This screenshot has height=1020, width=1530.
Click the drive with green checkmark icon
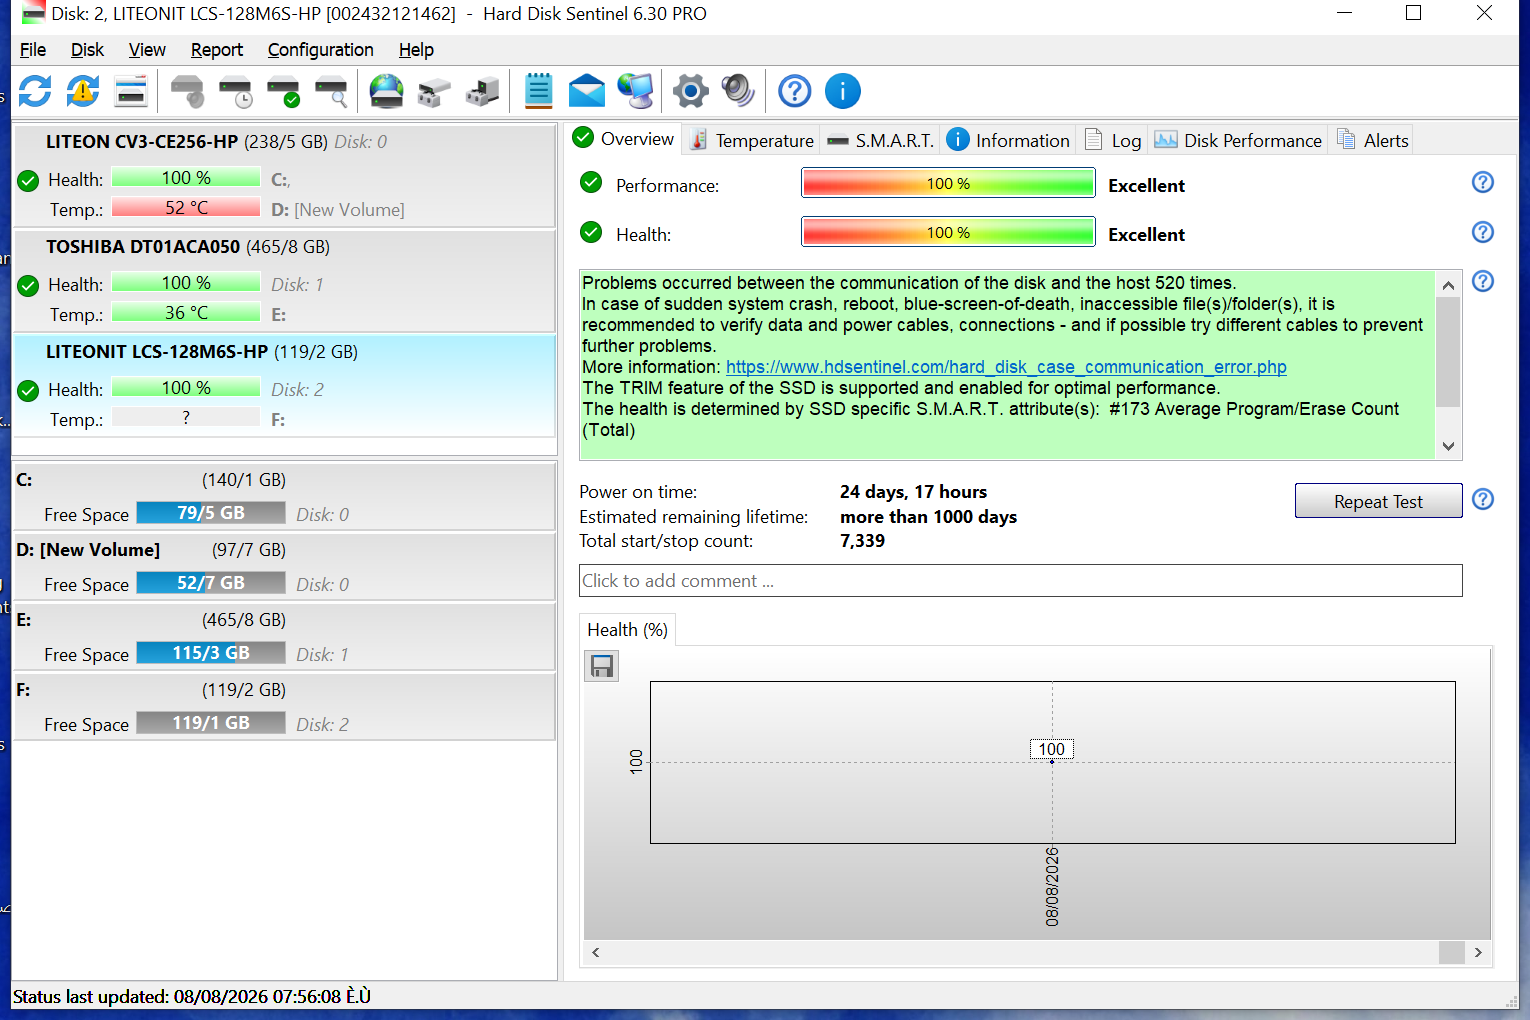pos(284,91)
